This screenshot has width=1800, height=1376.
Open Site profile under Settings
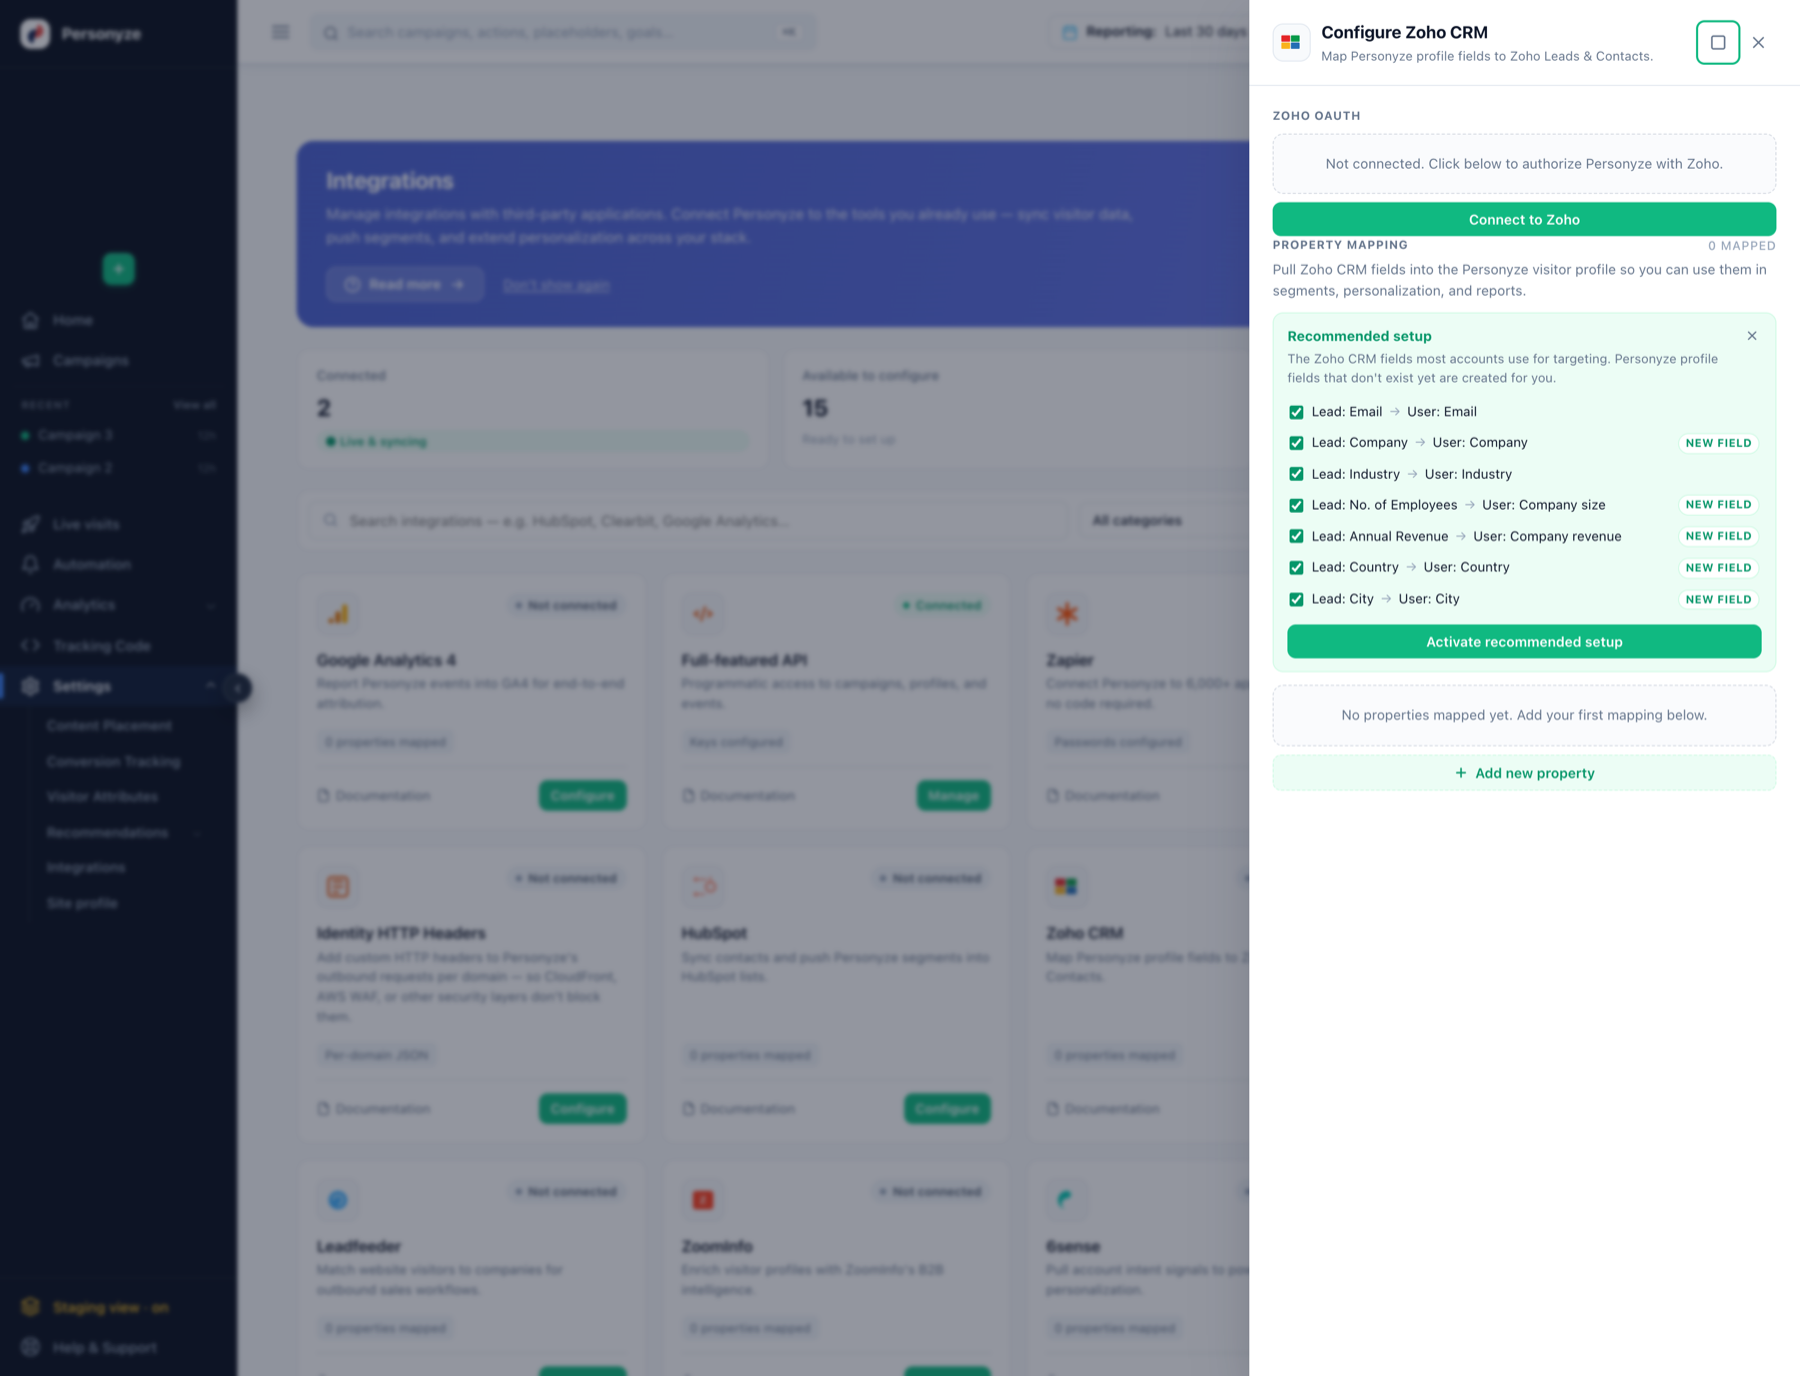82,904
